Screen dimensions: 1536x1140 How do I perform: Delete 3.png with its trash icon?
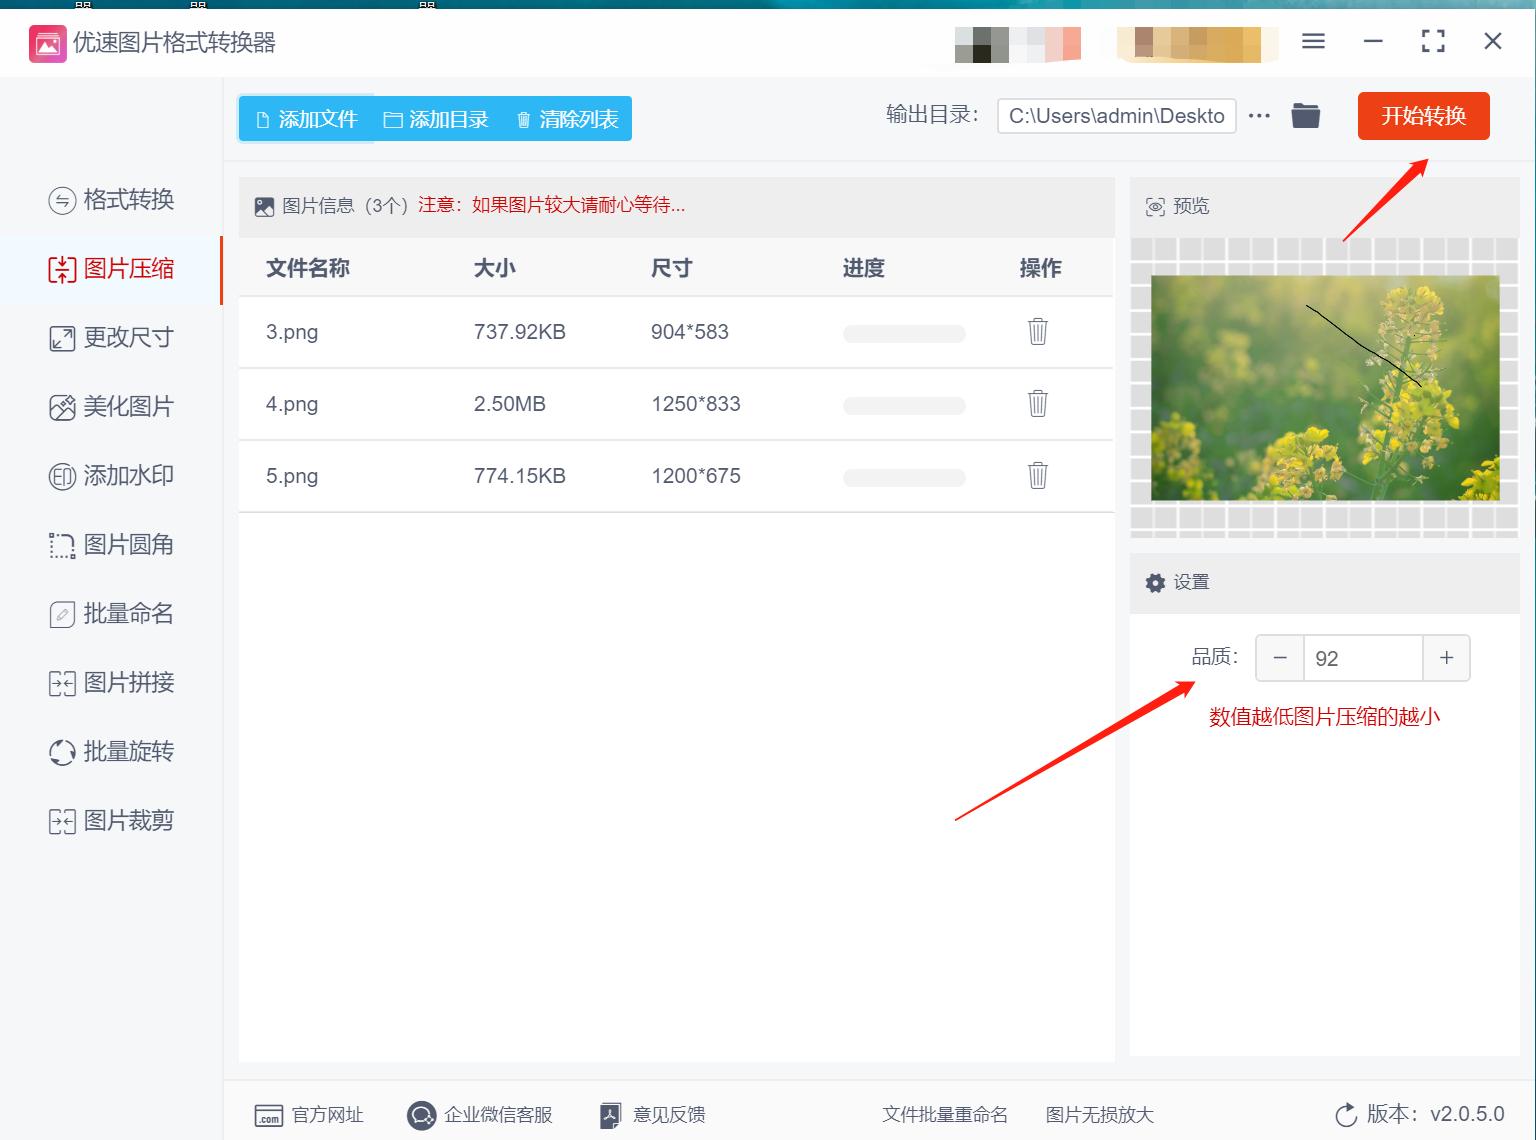(x=1037, y=331)
